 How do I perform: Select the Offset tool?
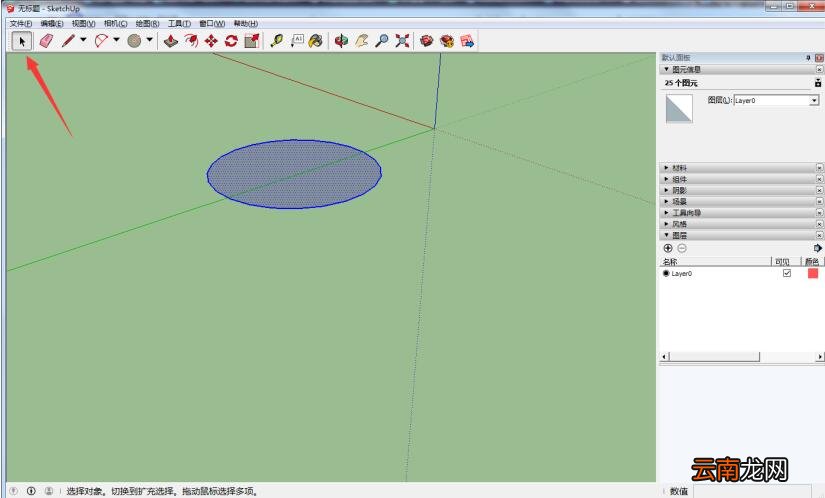191,41
